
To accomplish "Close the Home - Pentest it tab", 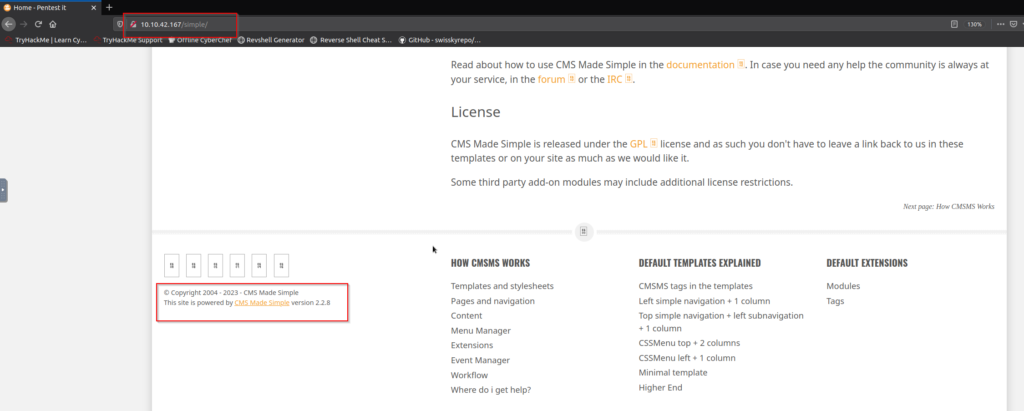I will pos(94,7).
